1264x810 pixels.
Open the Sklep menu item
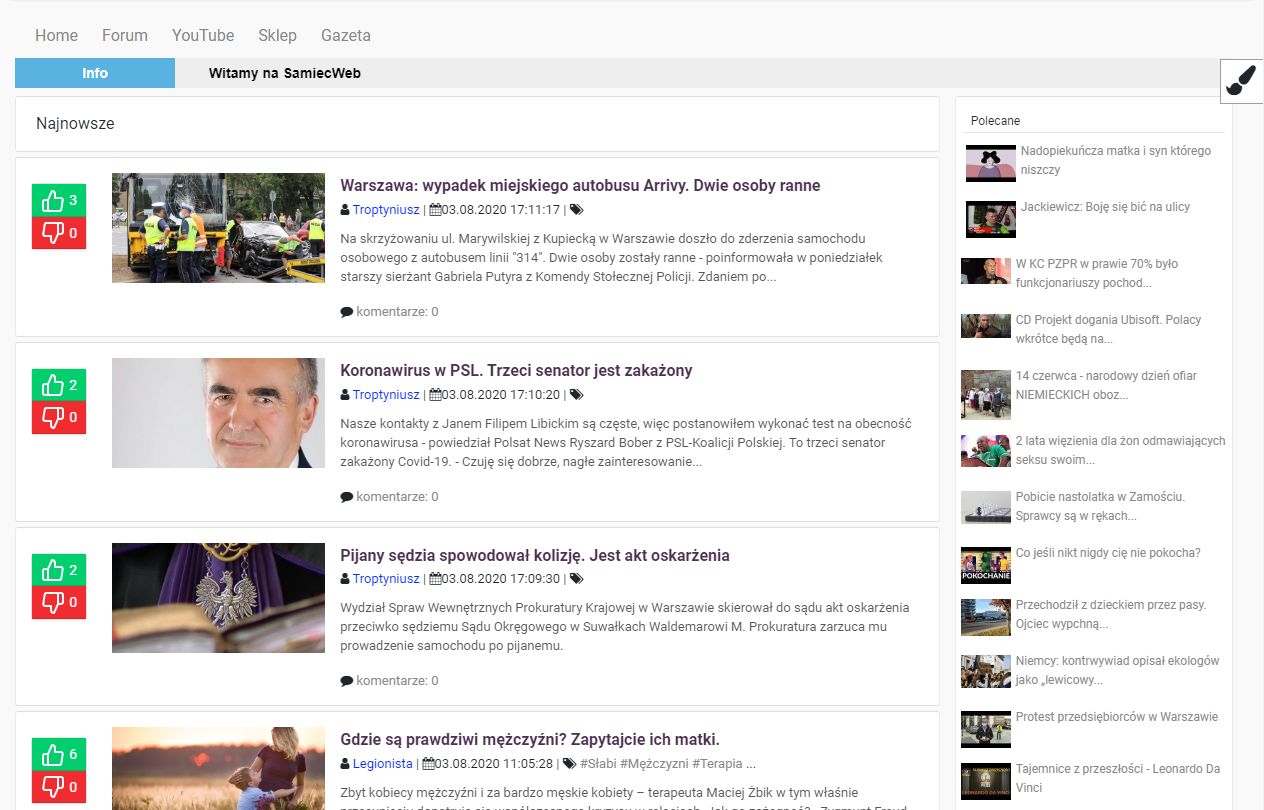(x=277, y=35)
